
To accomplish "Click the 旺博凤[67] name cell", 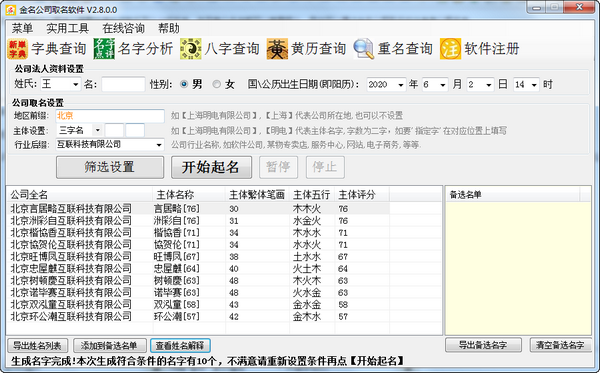I will (x=176, y=257).
